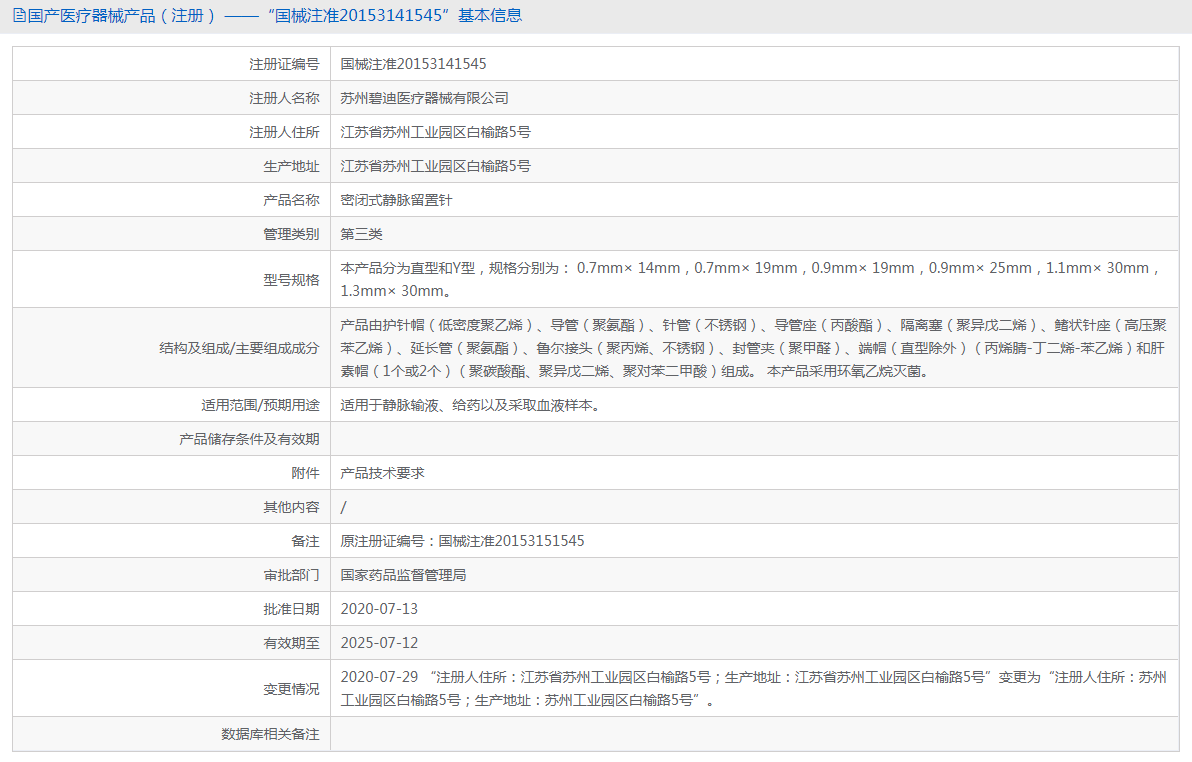Image resolution: width=1192 pixels, height=762 pixels.
Task: Select attachment value 产品技术要求
Action: click(x=382, y=473)
